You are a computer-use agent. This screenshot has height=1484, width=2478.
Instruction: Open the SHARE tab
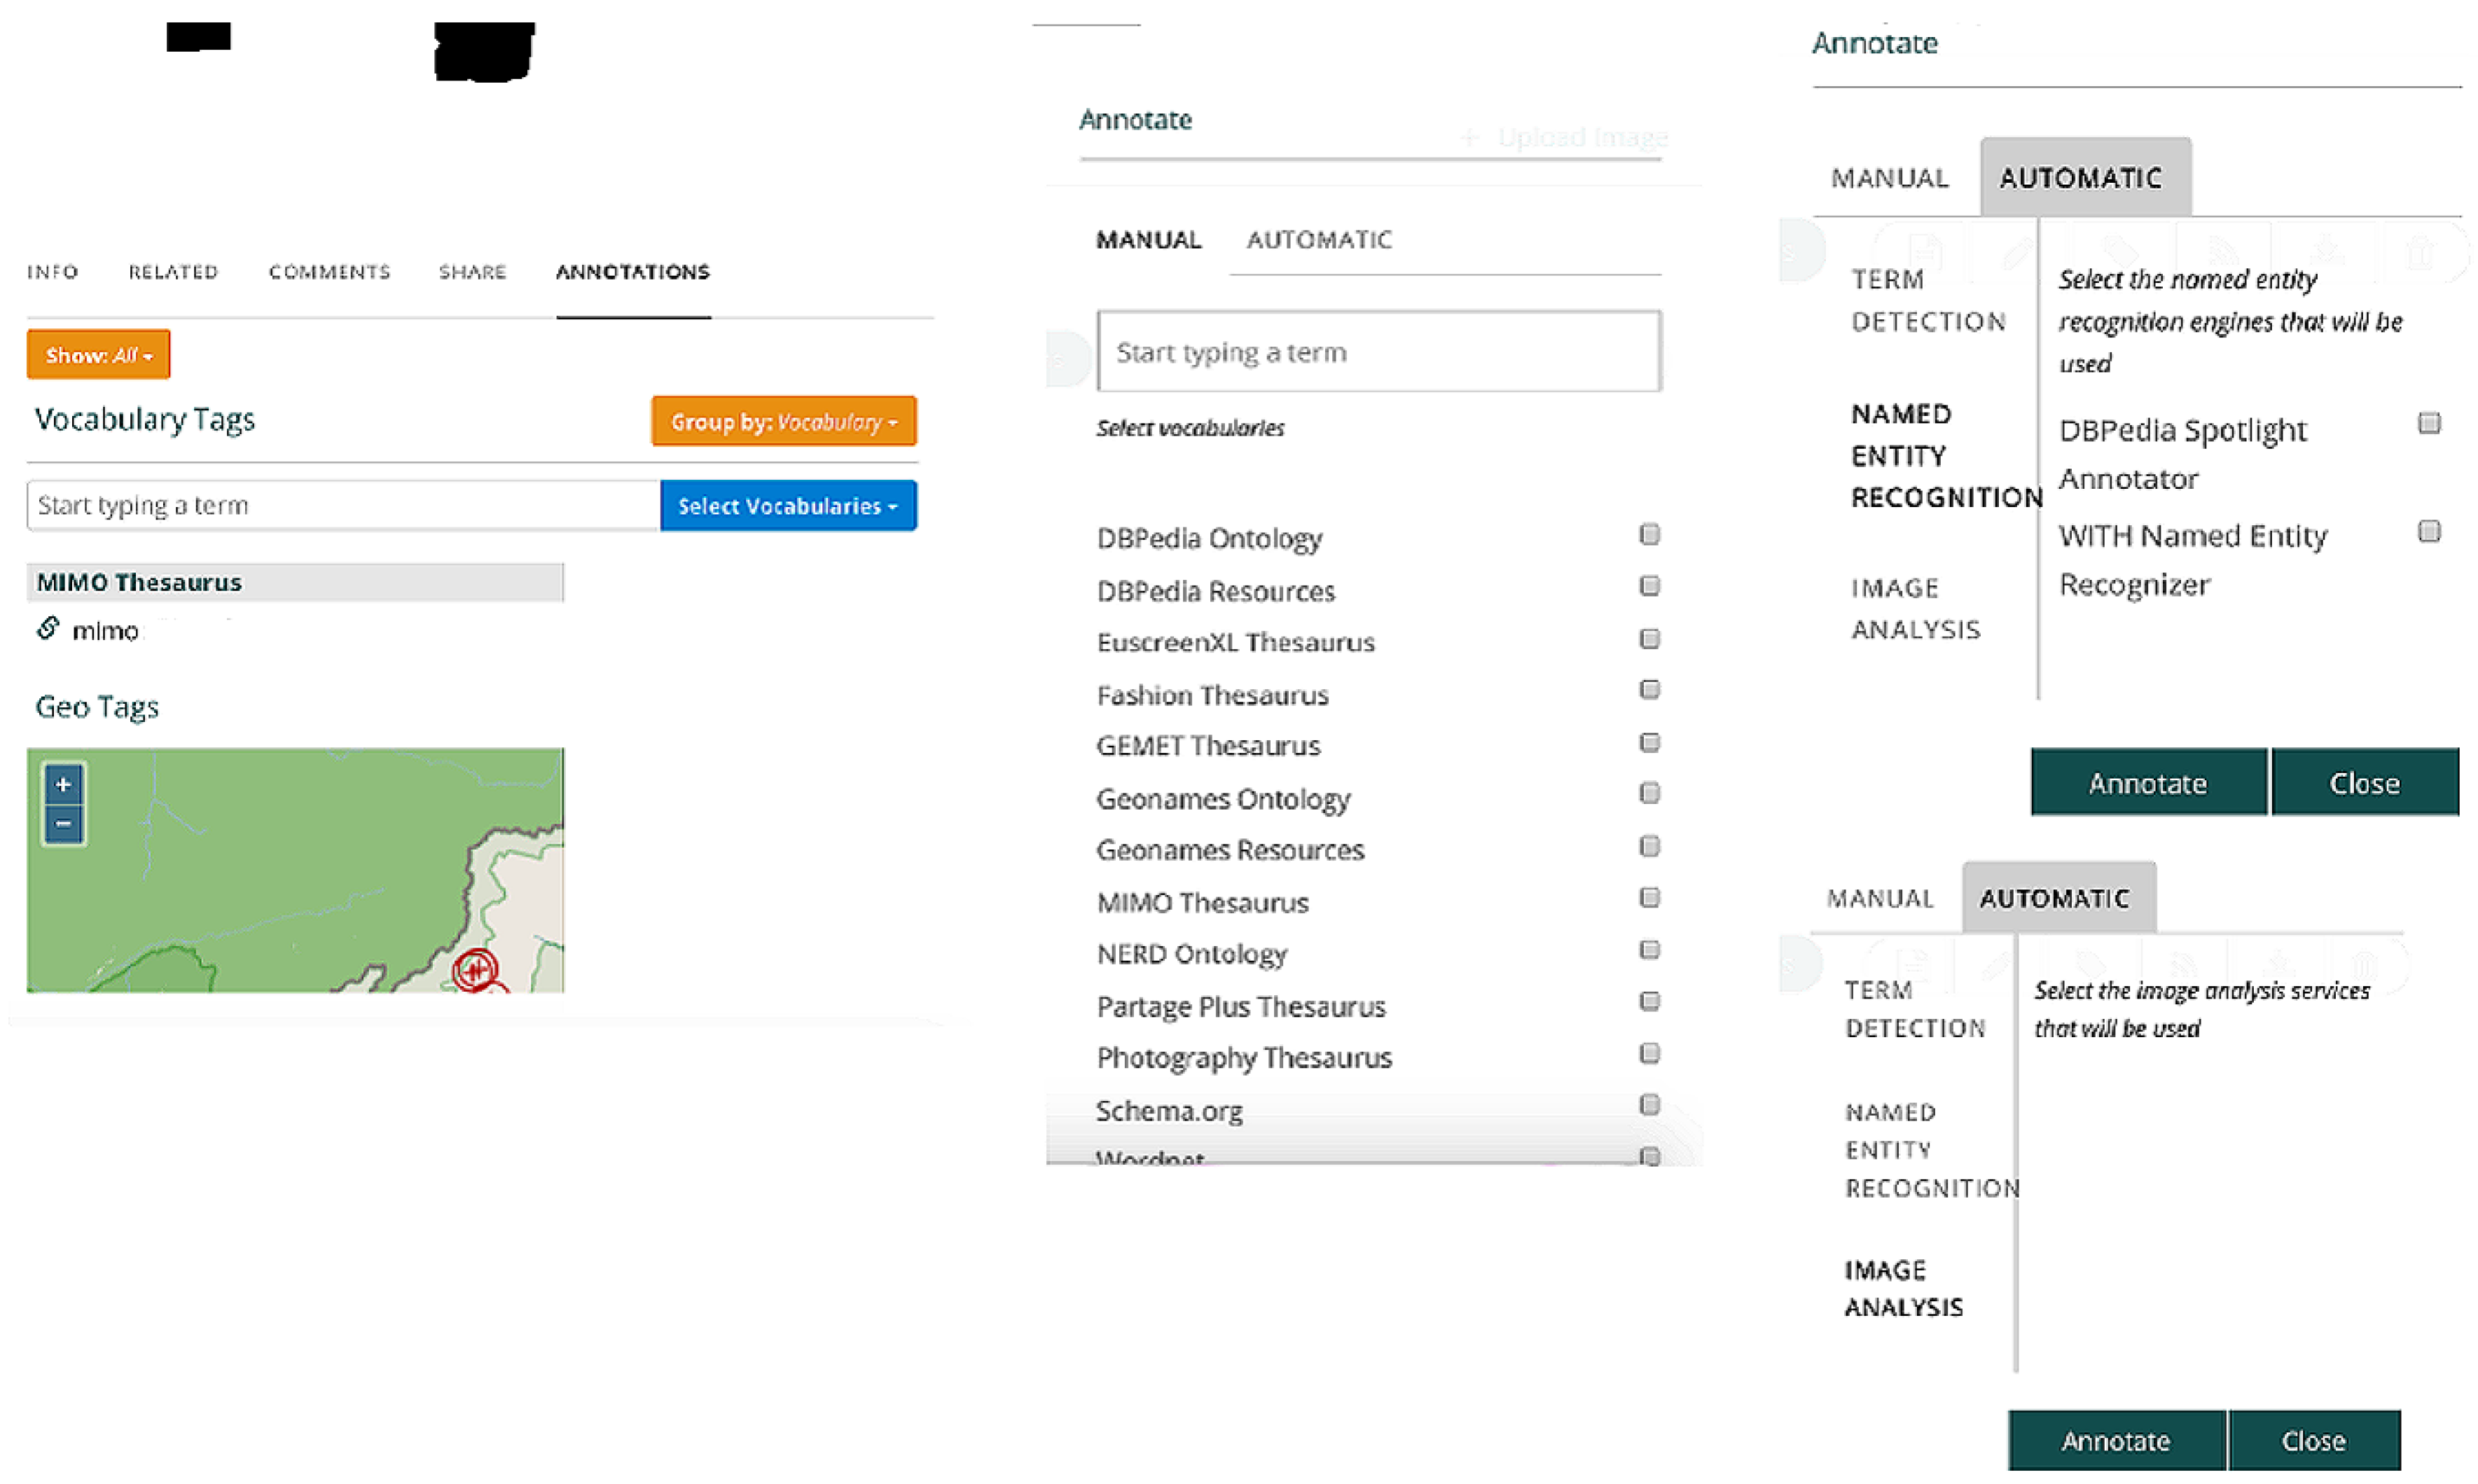(472, 272)
